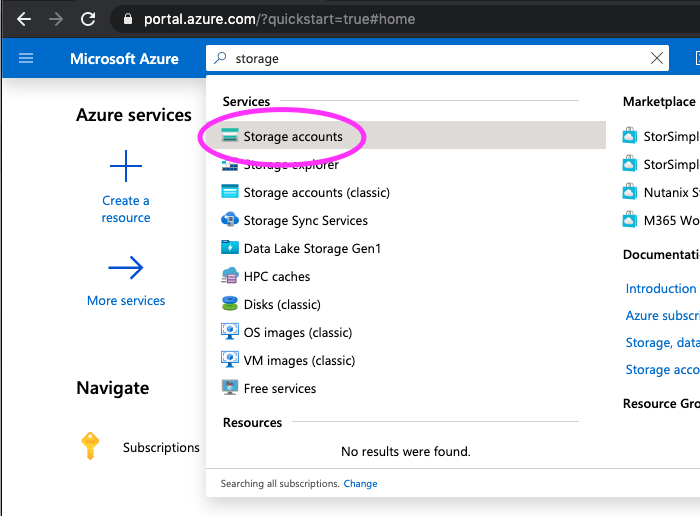The height and width of the screenshot is (516, 700).
Task: Click the More services arrow icon
Action: coord(126,268)
